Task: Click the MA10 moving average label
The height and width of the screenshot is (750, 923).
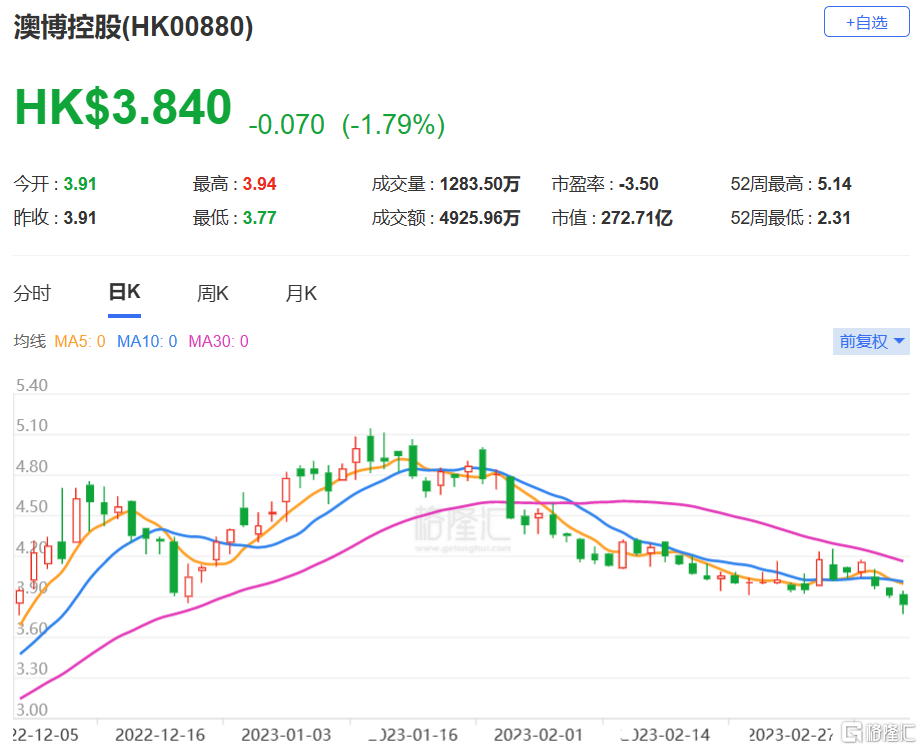Action: tap(147, 341)
